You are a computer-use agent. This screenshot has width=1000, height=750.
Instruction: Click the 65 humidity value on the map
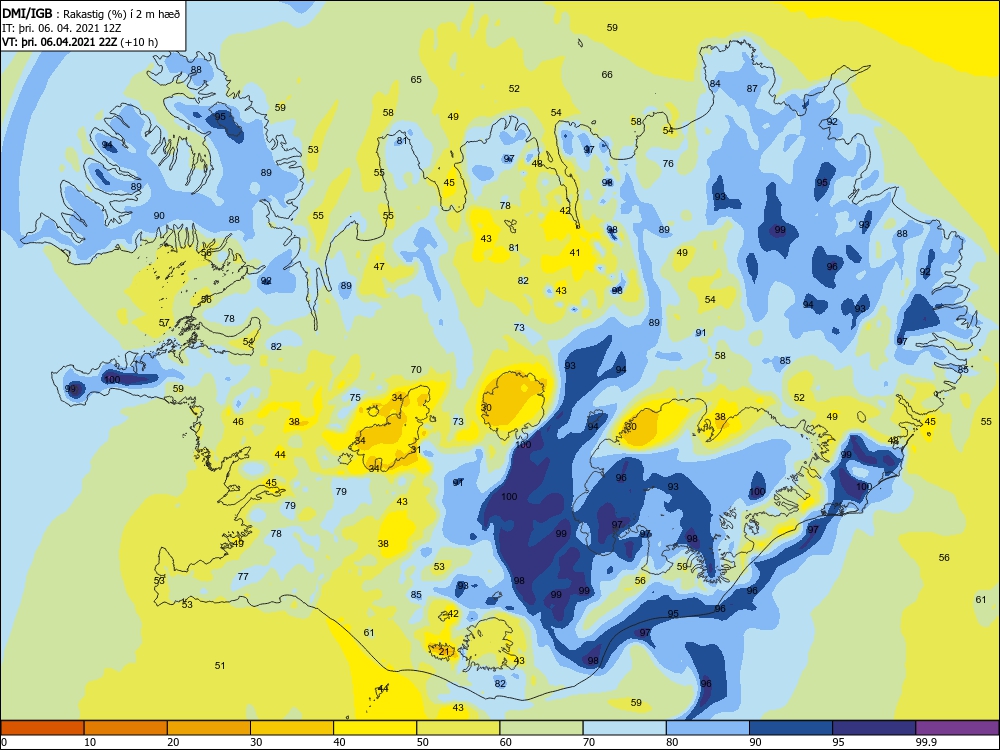coord(416,80)
